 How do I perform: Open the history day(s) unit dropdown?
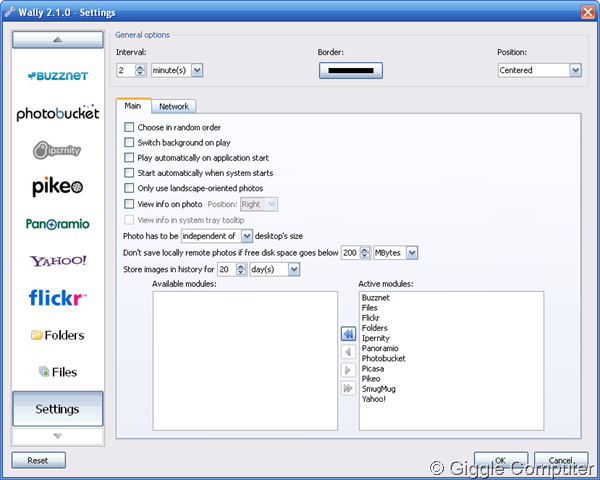pyautogui.click(x=294, y=269)
